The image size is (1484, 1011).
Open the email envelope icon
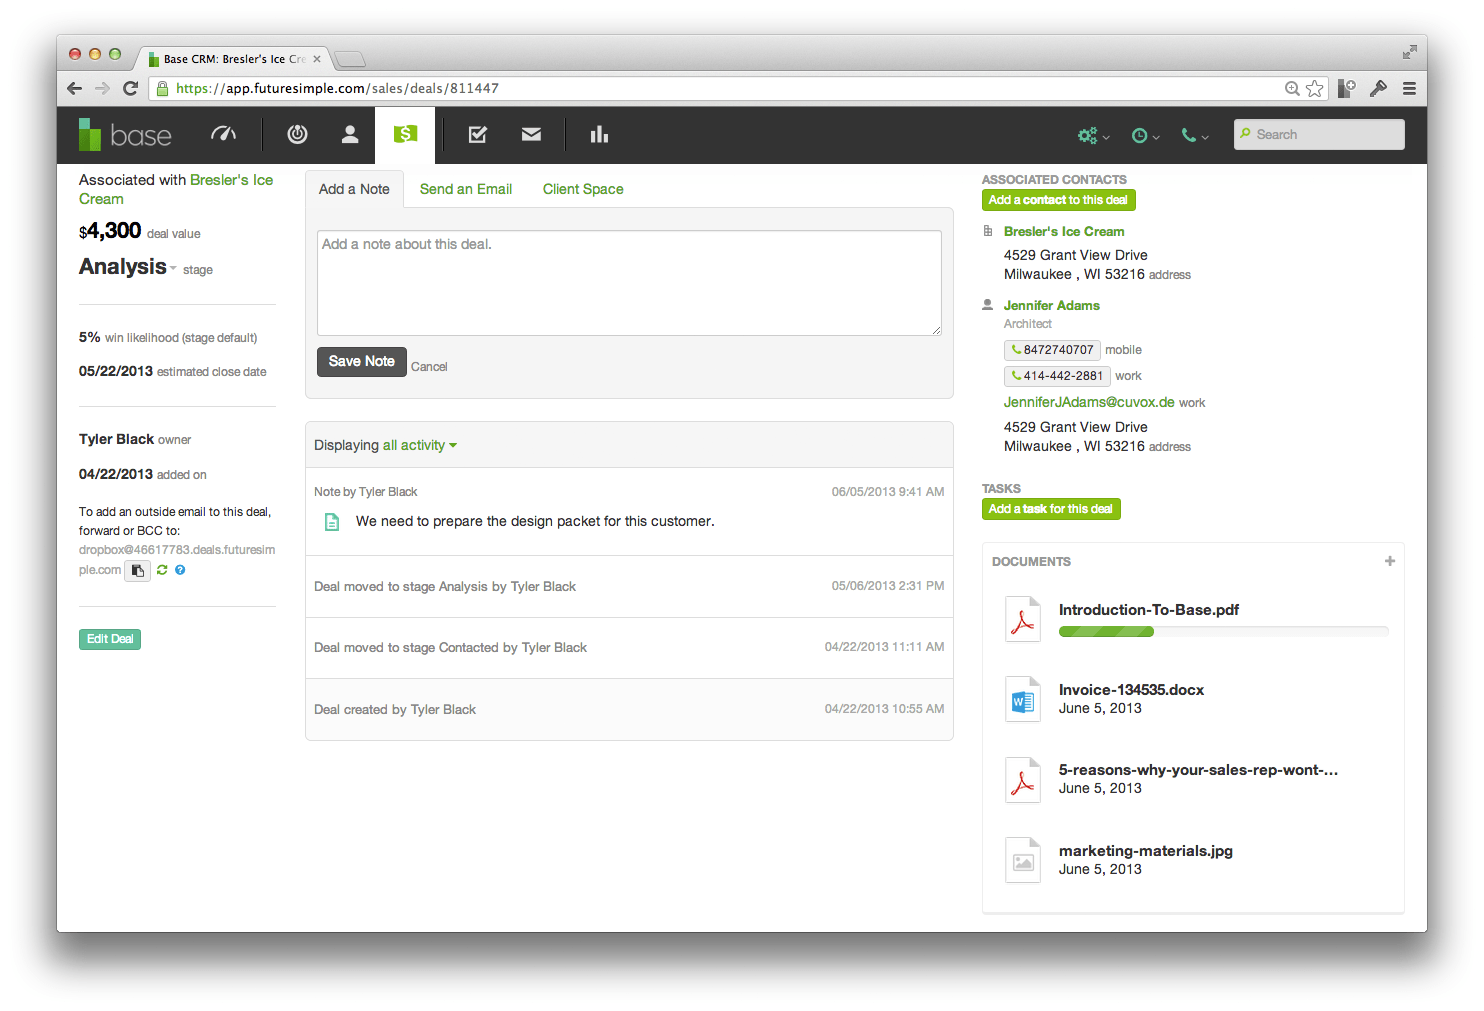[x=531, y=134]
